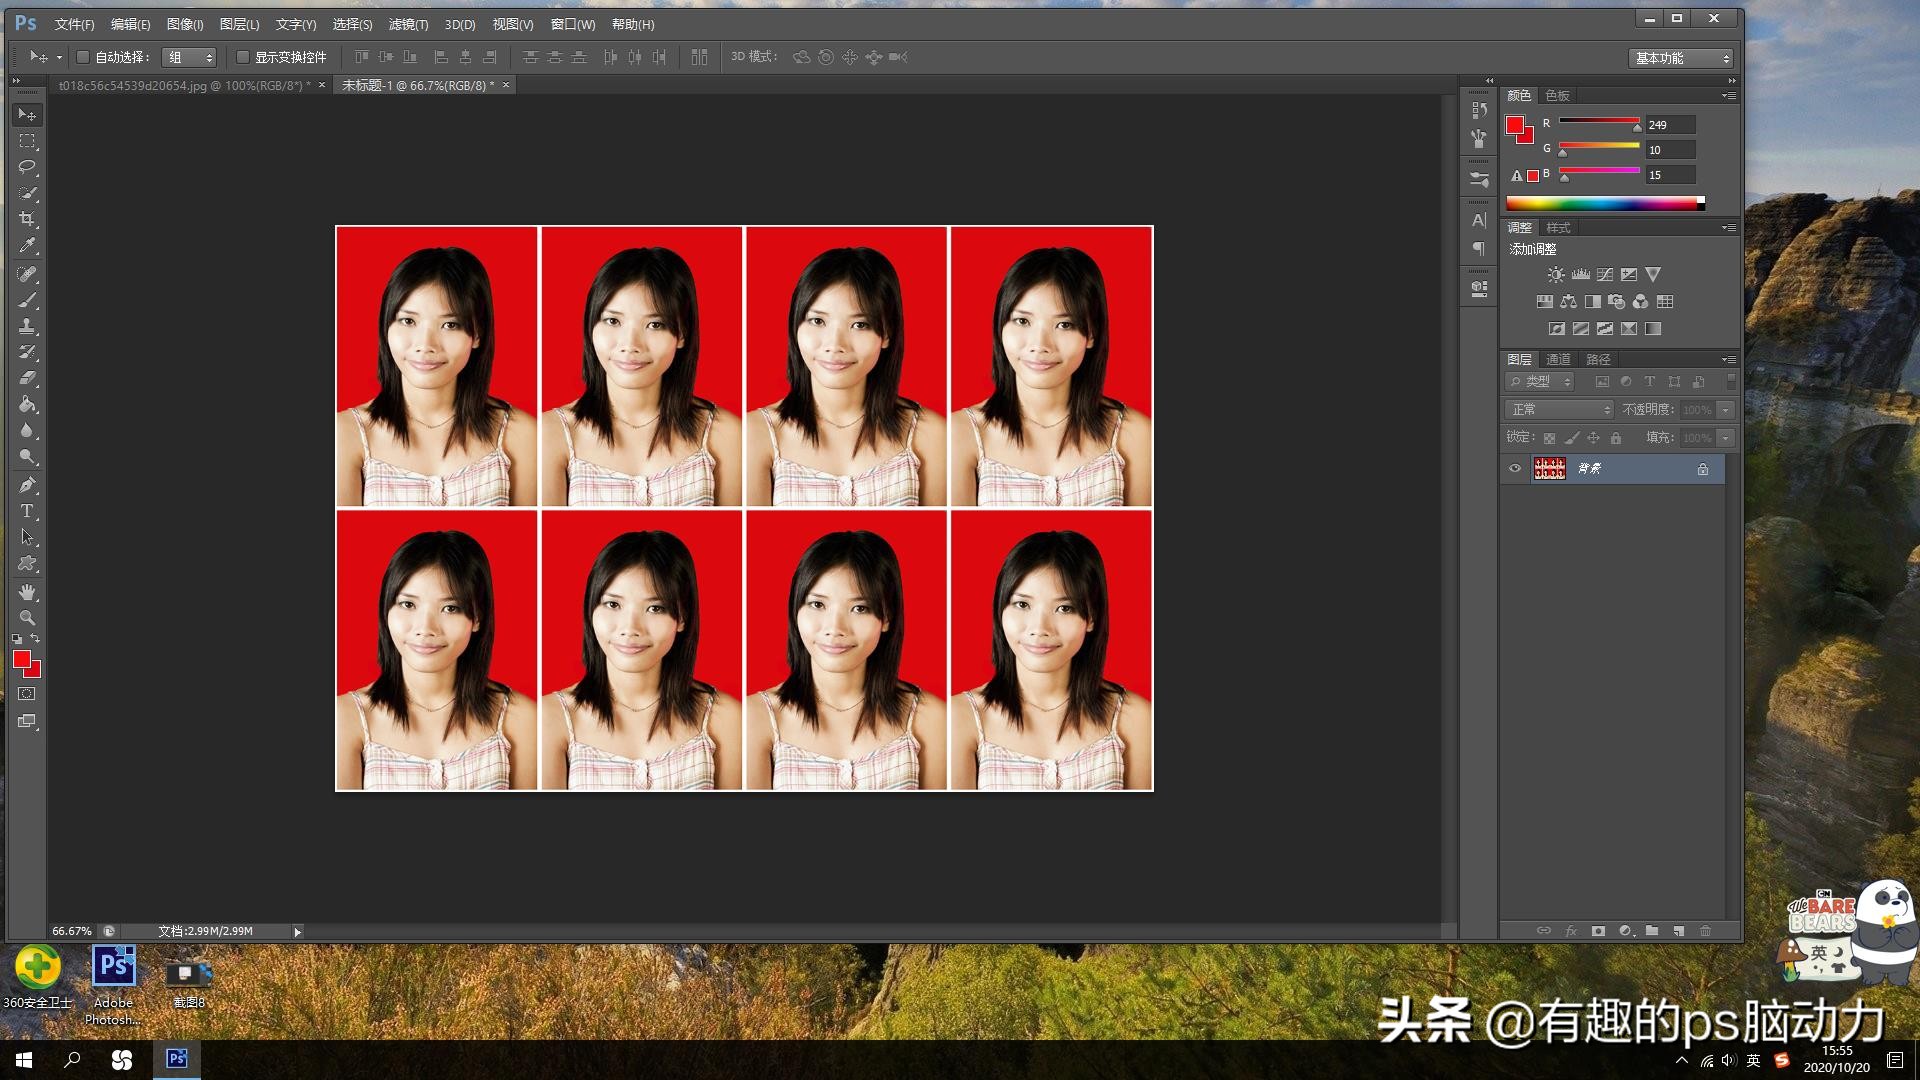Click the R value input field
This screenshot has height=1080, width=1920.
point(1670,125)
